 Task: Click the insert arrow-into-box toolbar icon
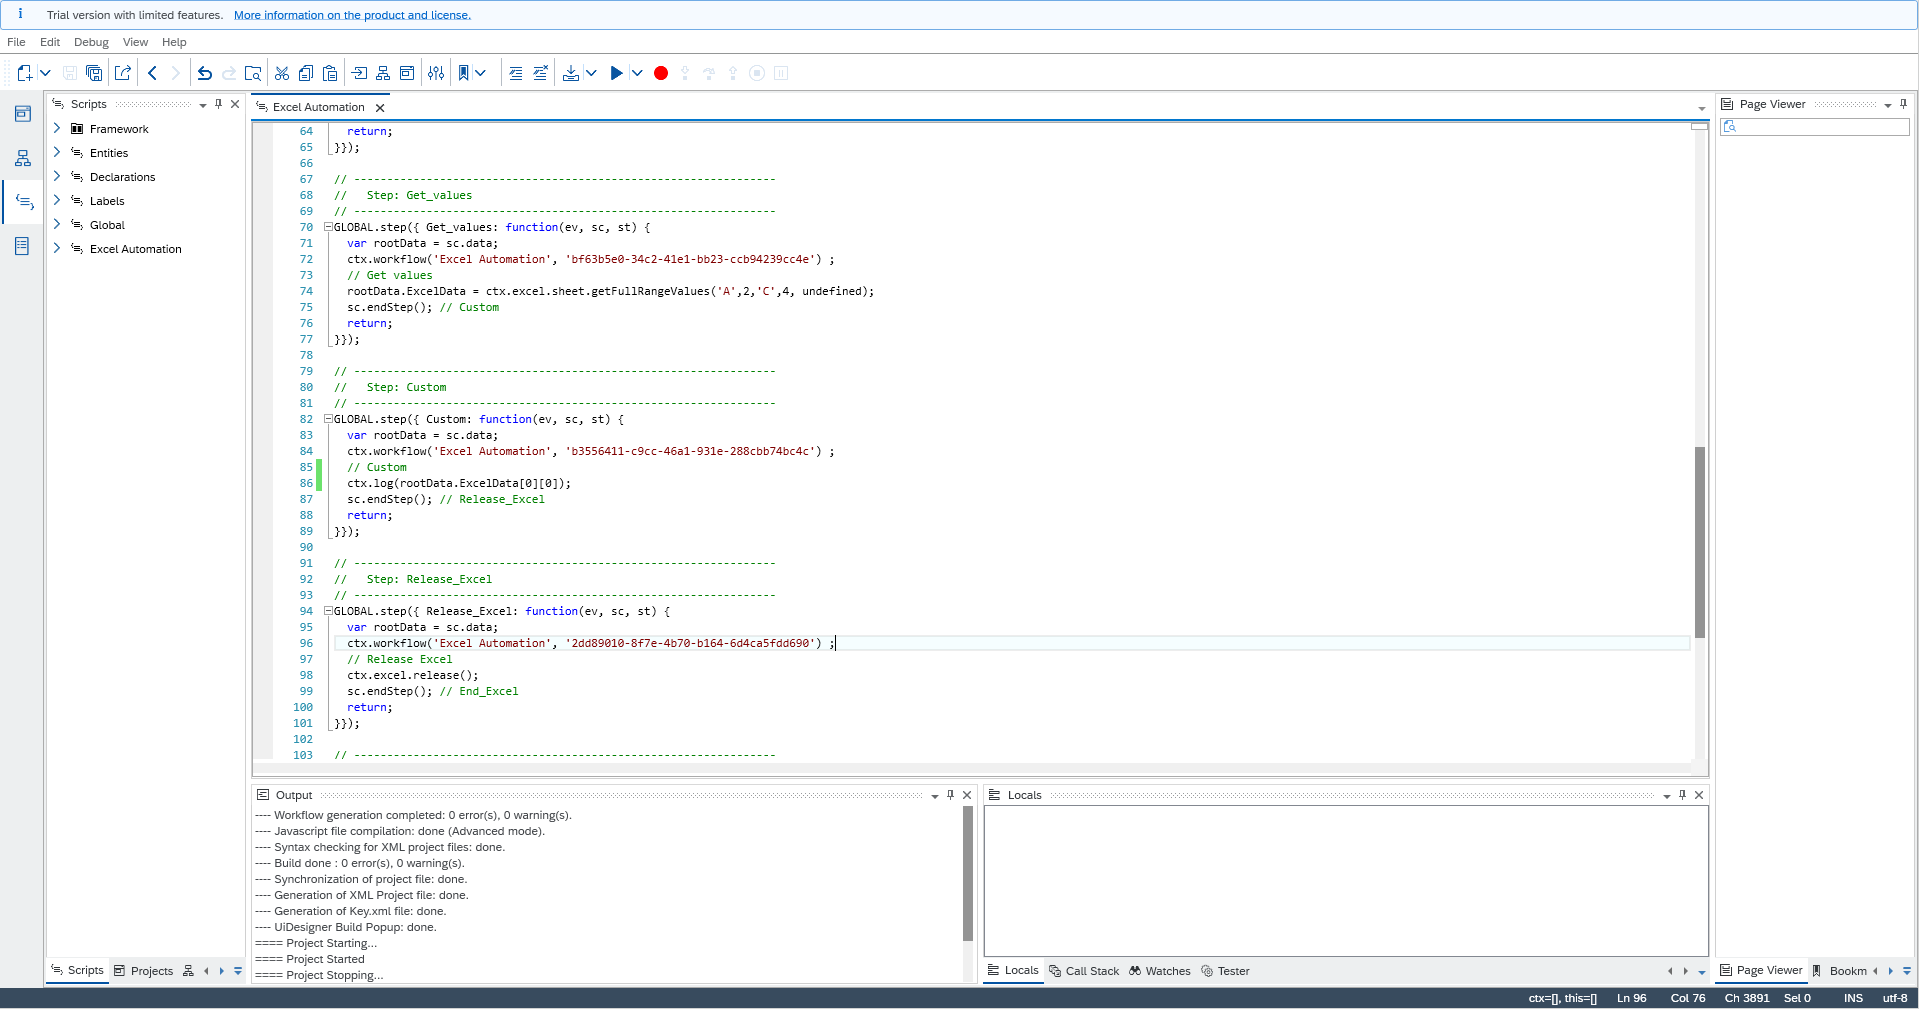[359, 73]
